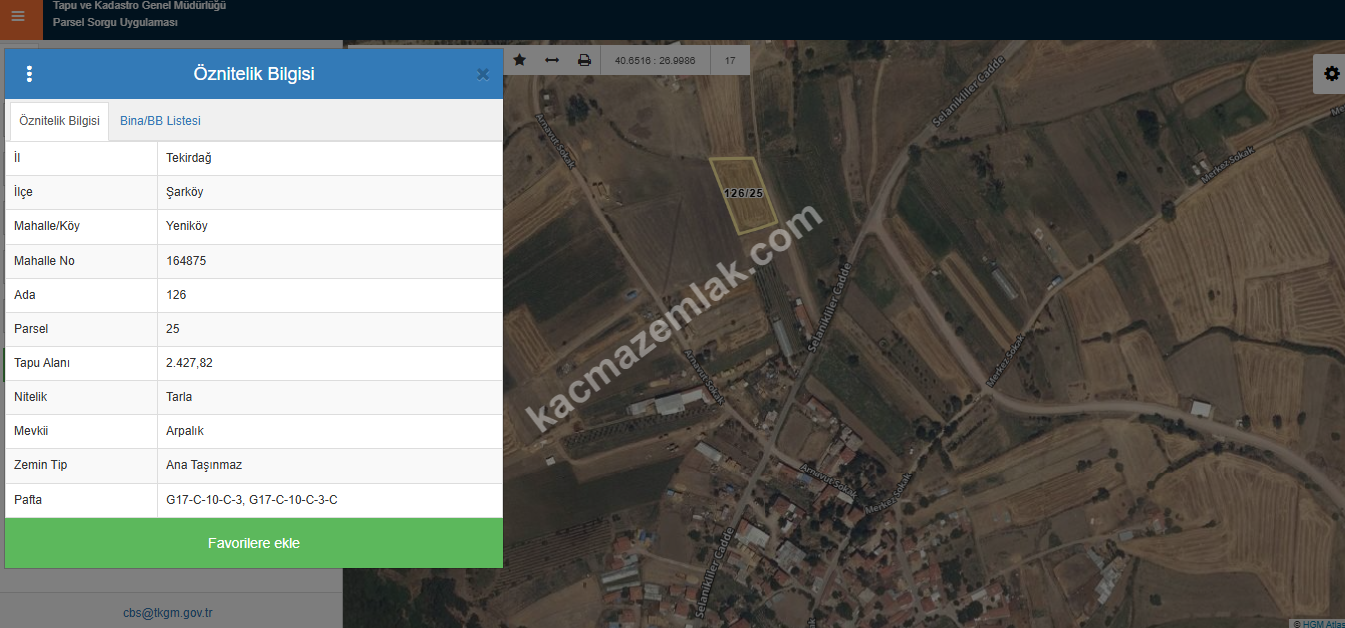Select the Öznitelik Bilgisi tab

pyautogui.click(x=59, y=121)
